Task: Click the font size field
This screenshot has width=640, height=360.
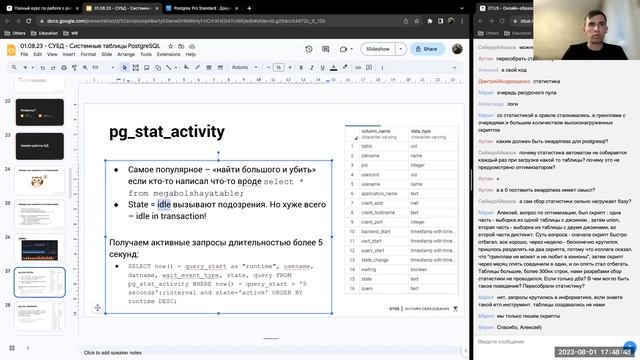Action: pyautogui.click(x=279, y=67)
